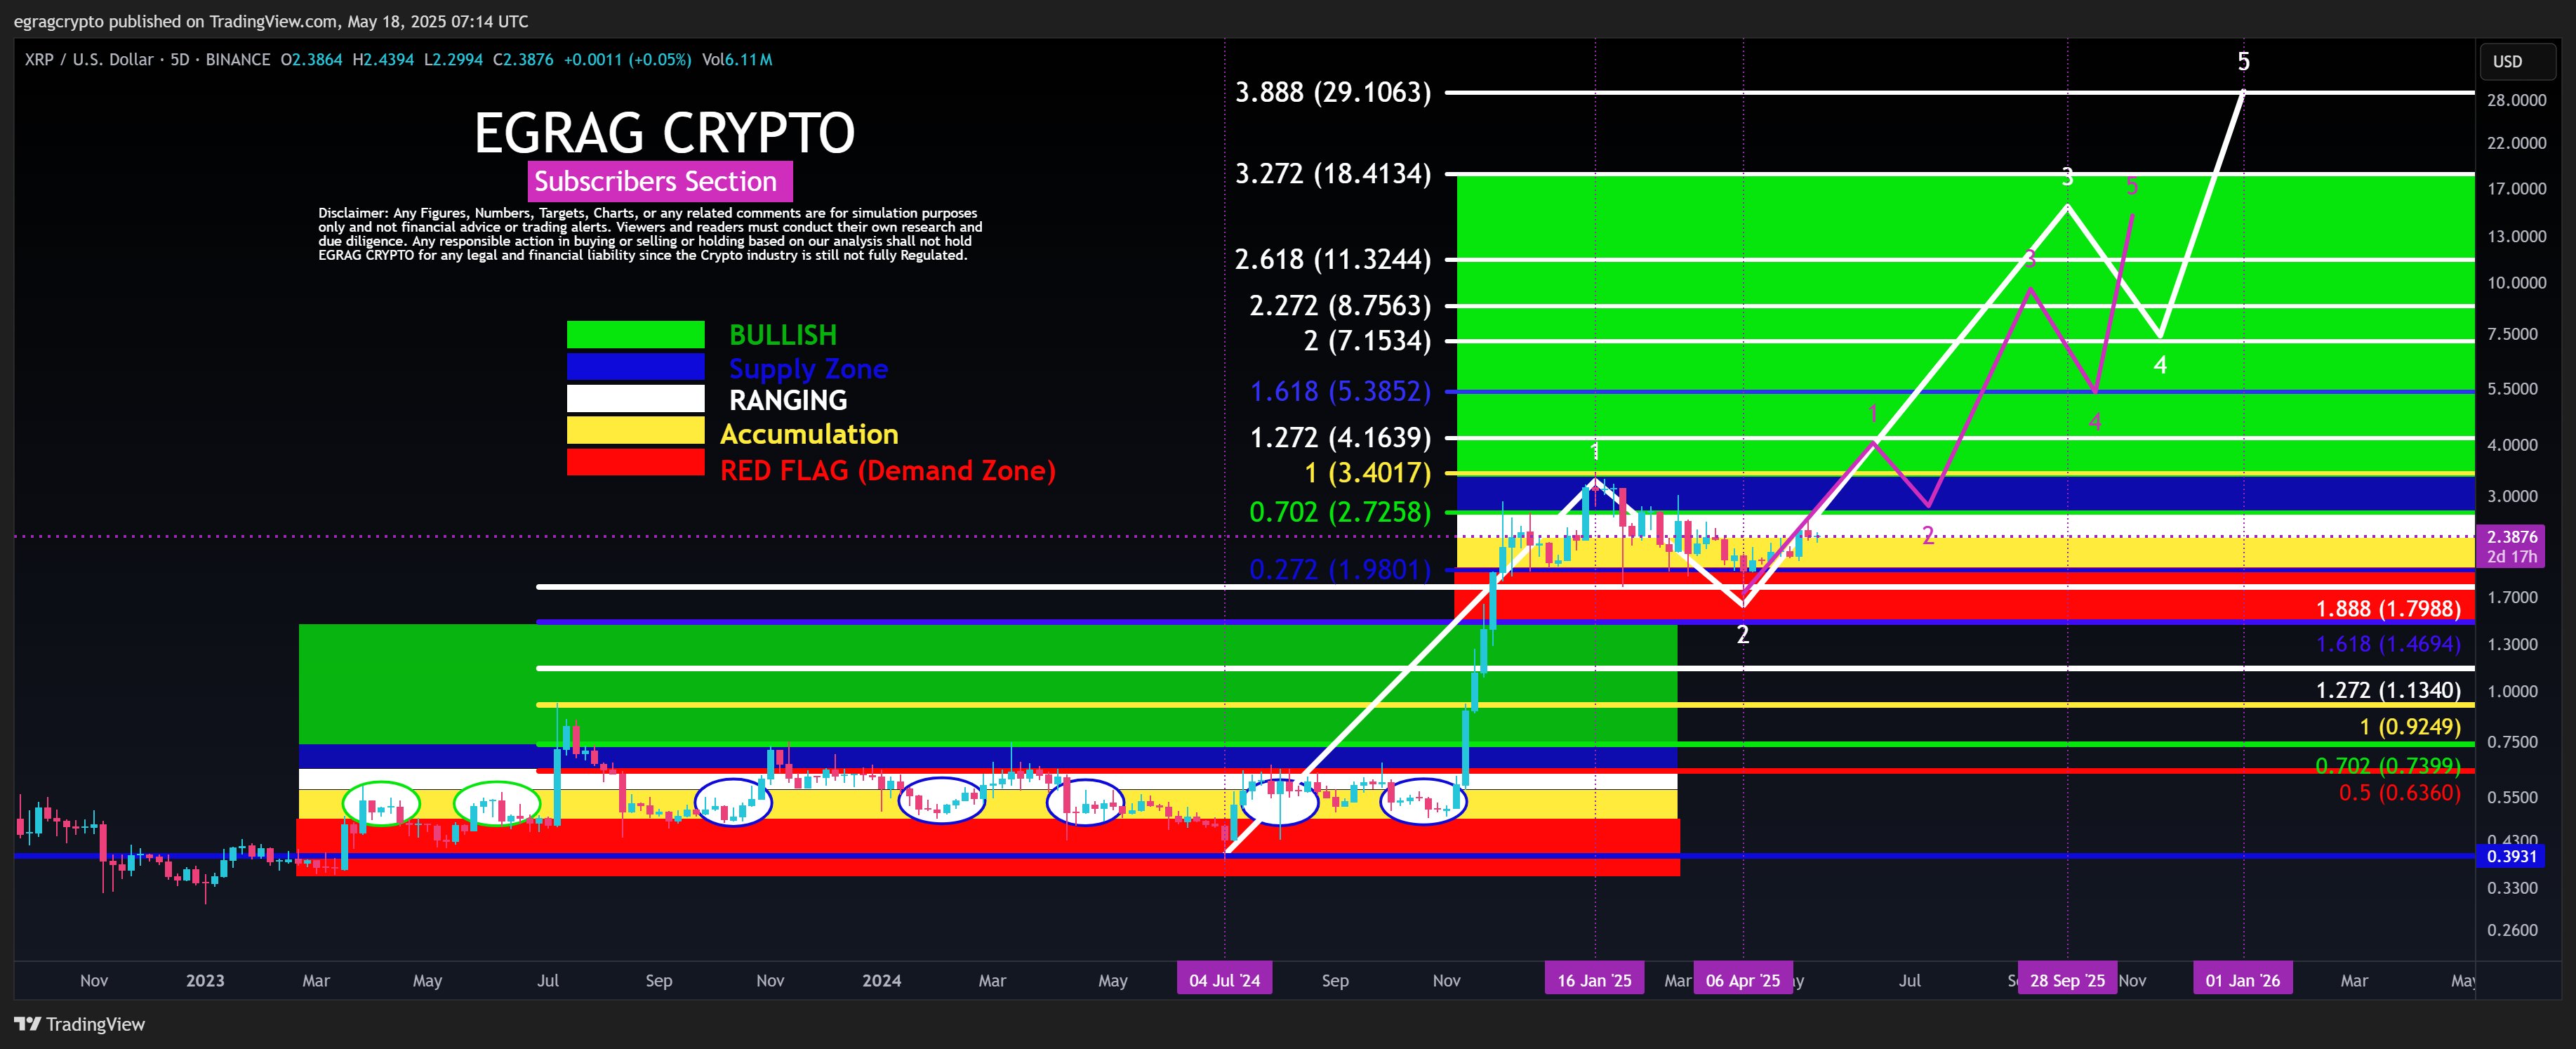Click lower Fibonacci label 1.618 (1.4694)
Screen dimensions: 2576x1049
tap(2388, 644)
